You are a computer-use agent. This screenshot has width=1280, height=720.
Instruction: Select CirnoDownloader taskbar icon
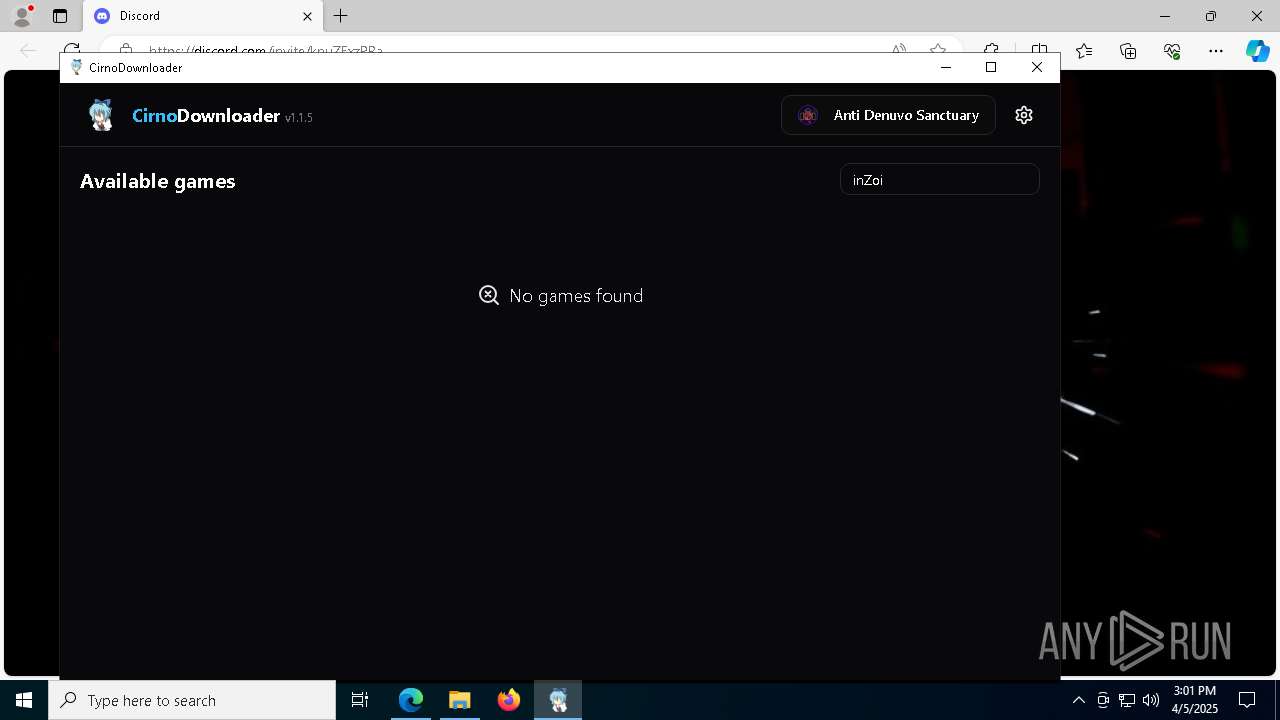click(558, 700)
